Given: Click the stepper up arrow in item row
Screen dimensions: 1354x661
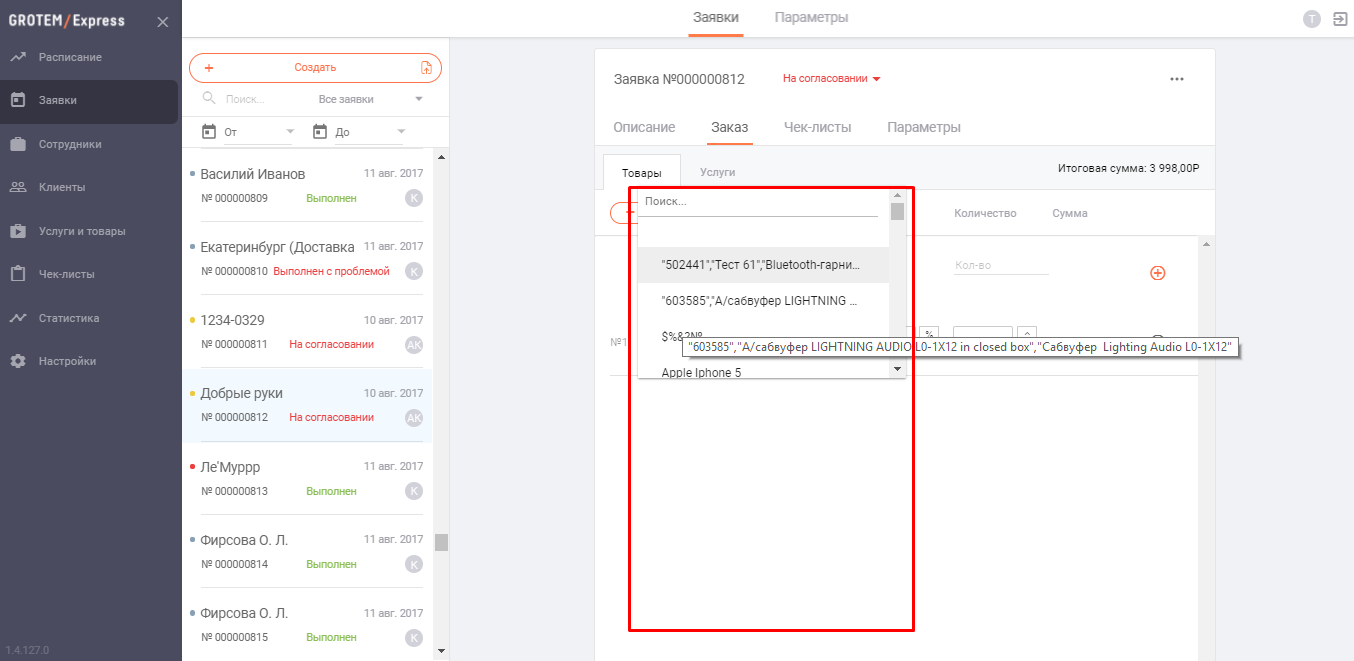Looking at the screenshot, I should click(x=1027, y=334).
